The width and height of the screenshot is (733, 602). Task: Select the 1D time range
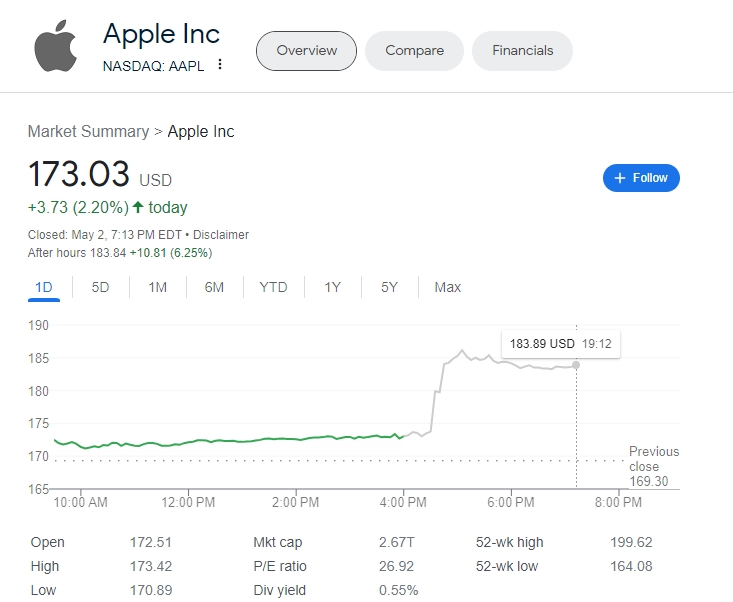pyautogui.click(x=44, y=288)
